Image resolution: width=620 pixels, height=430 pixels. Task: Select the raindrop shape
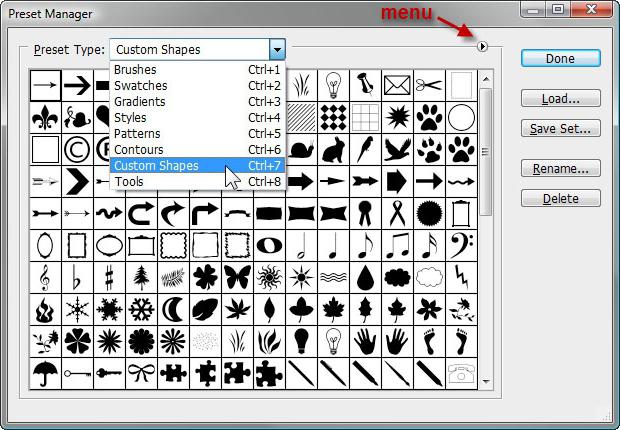pos(365,278)
